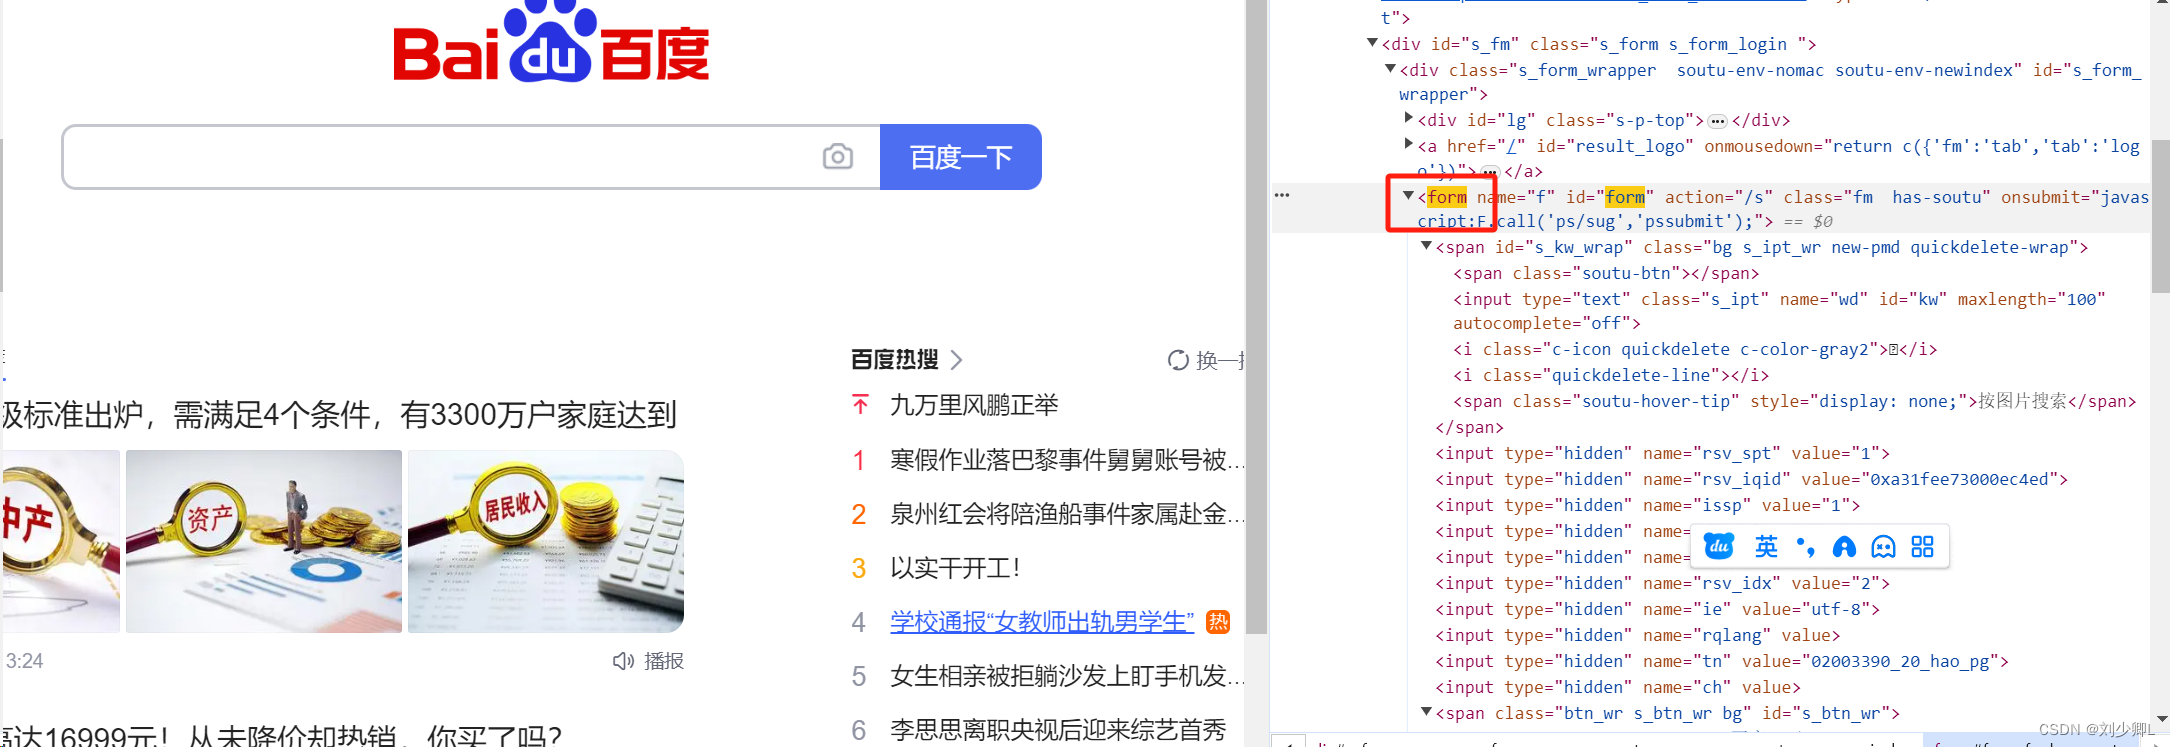Collapse the div class="s_form_wrapper" node

(x=1390, y=69)
